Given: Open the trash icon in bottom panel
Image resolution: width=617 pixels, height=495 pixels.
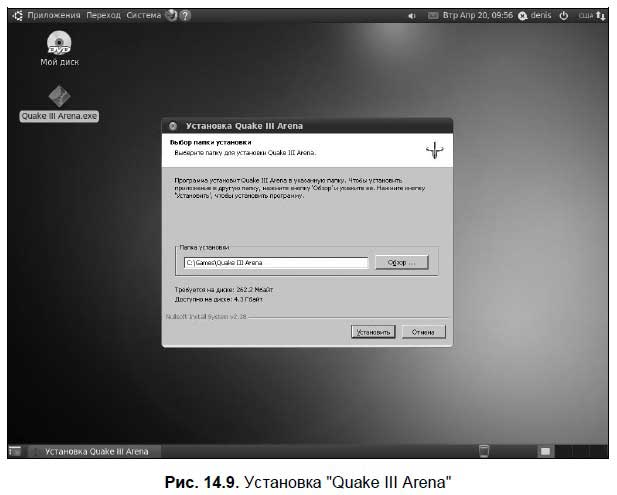Looking at the screenshot, I should [x=485, y=451].
